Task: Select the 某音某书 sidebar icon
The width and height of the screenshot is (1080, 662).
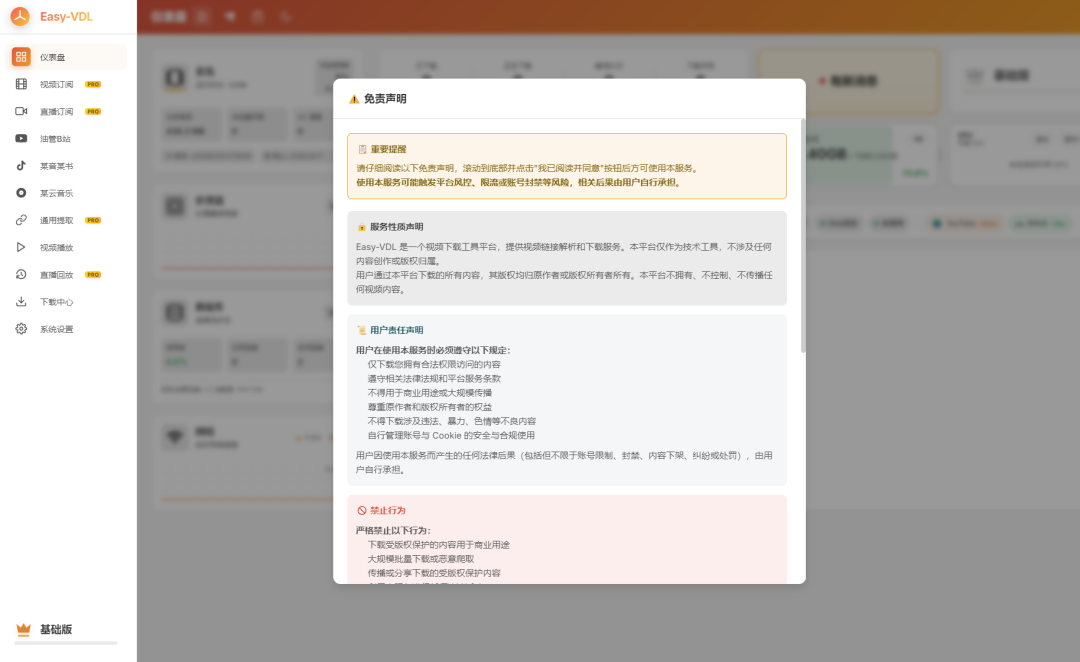Action: pyautogui.click(x=20, y=166)
